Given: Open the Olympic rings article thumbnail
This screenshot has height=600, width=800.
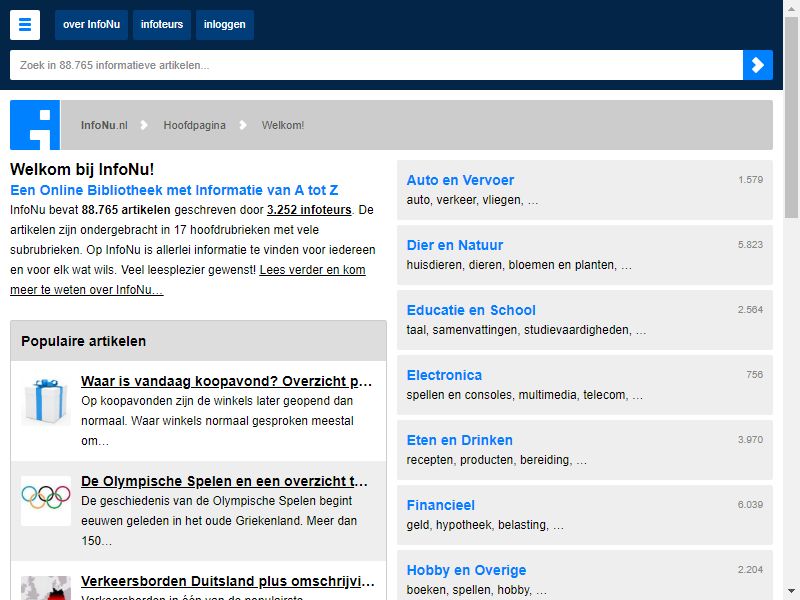Looking at the screenshot, I should click(46, 501).
